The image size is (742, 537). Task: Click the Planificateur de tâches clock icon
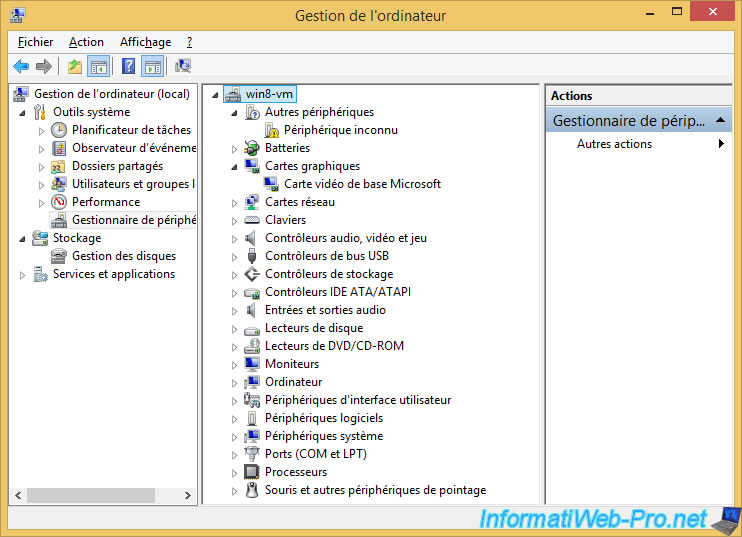(60, 130)
